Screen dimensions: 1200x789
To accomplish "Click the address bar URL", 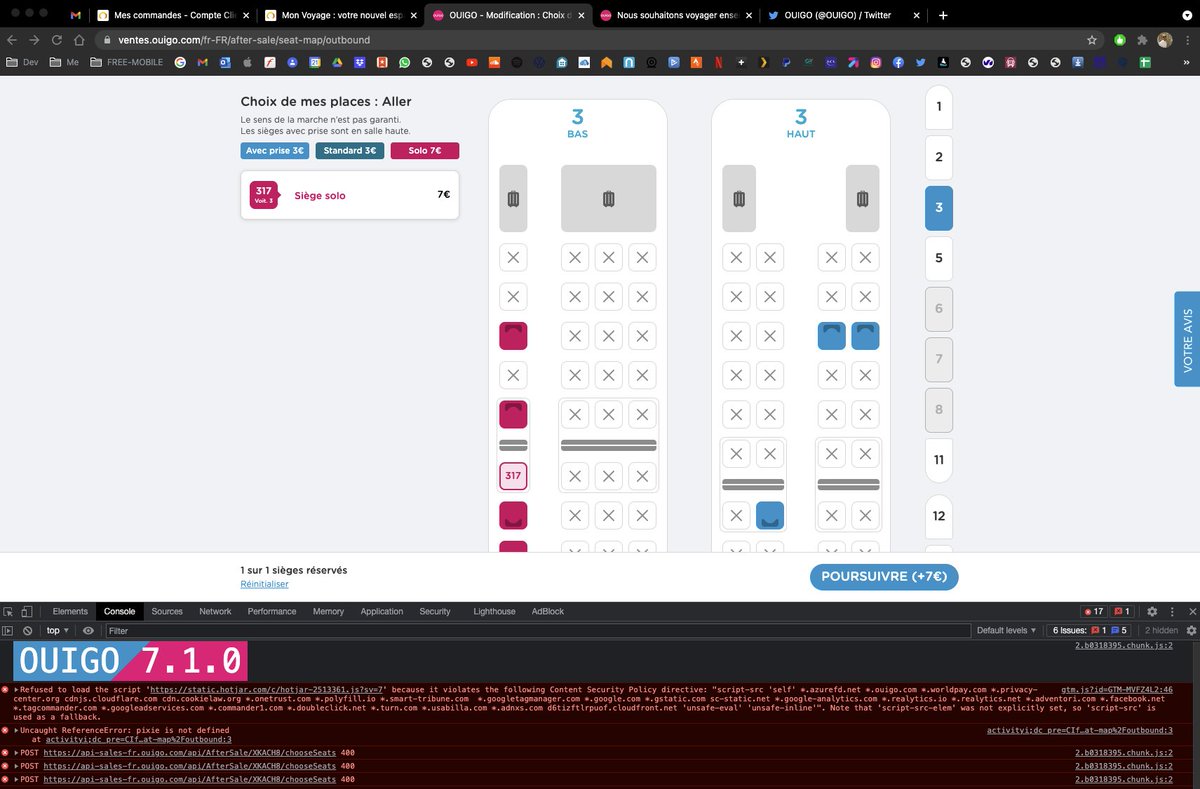I will (x=246, y=40).
